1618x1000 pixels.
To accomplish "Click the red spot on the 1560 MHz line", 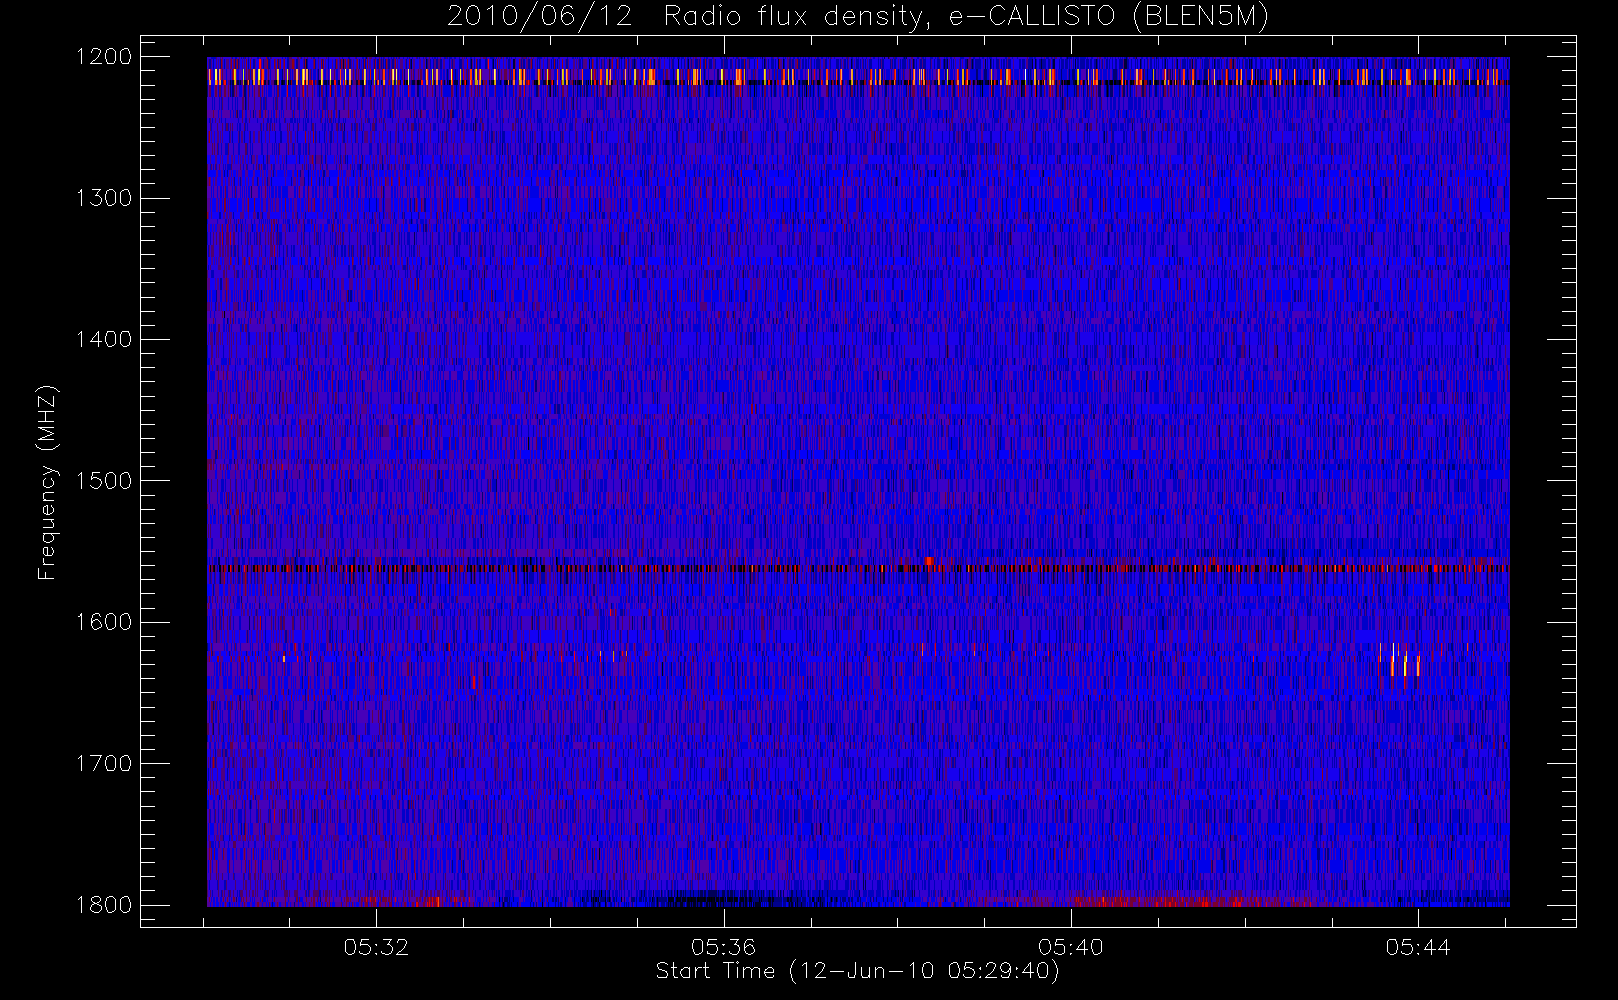I will [929, 562].
